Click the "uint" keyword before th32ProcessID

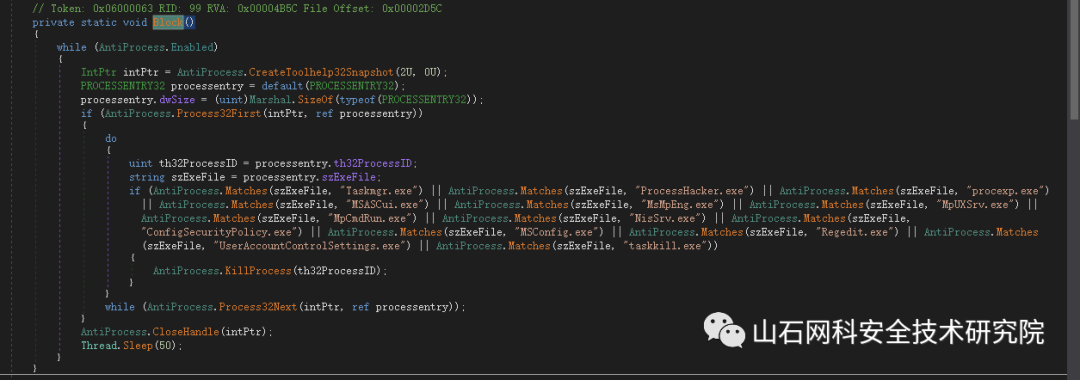point(141,163)
